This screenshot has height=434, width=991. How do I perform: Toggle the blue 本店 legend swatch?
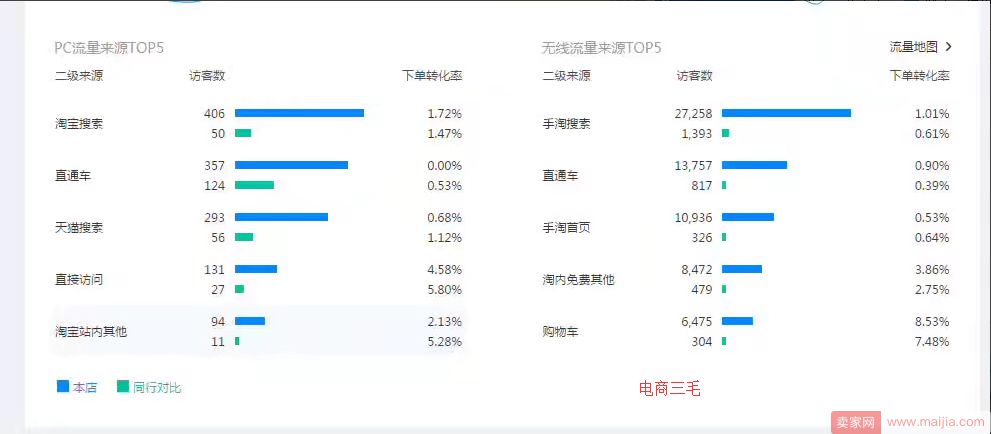(63, 387)
